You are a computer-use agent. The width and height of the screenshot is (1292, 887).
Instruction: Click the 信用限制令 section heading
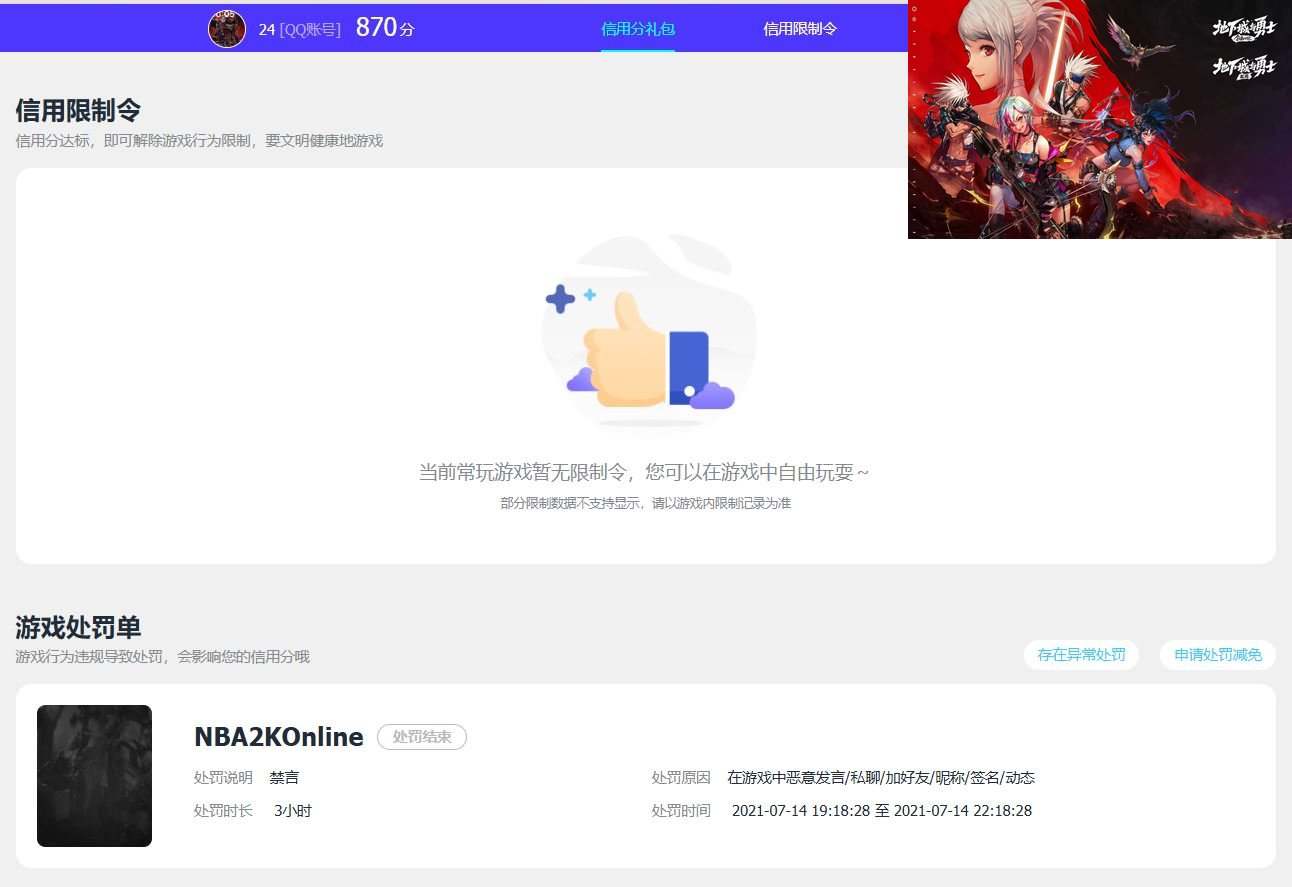pos(78,110)
